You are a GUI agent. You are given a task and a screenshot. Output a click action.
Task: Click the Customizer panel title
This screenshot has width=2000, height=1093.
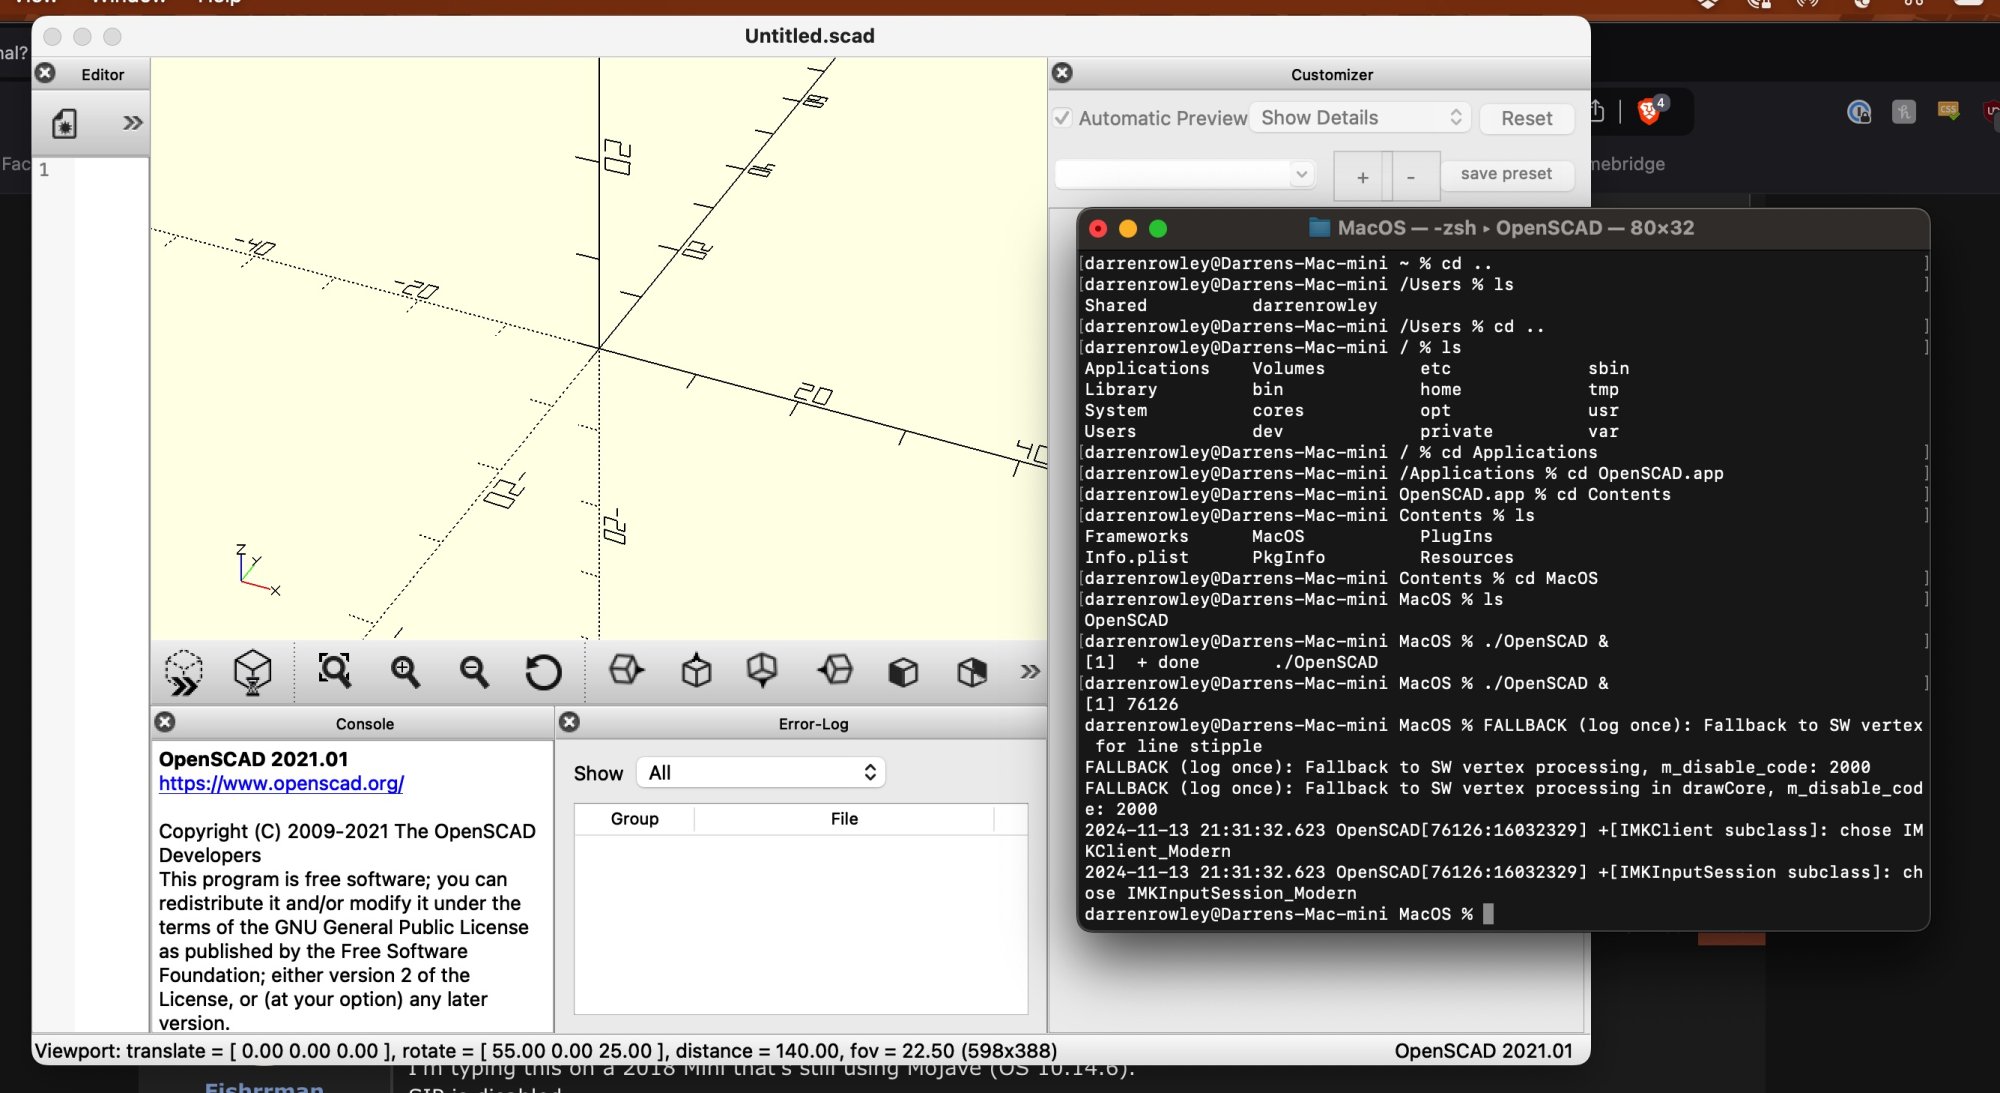tap(1331, 74)
